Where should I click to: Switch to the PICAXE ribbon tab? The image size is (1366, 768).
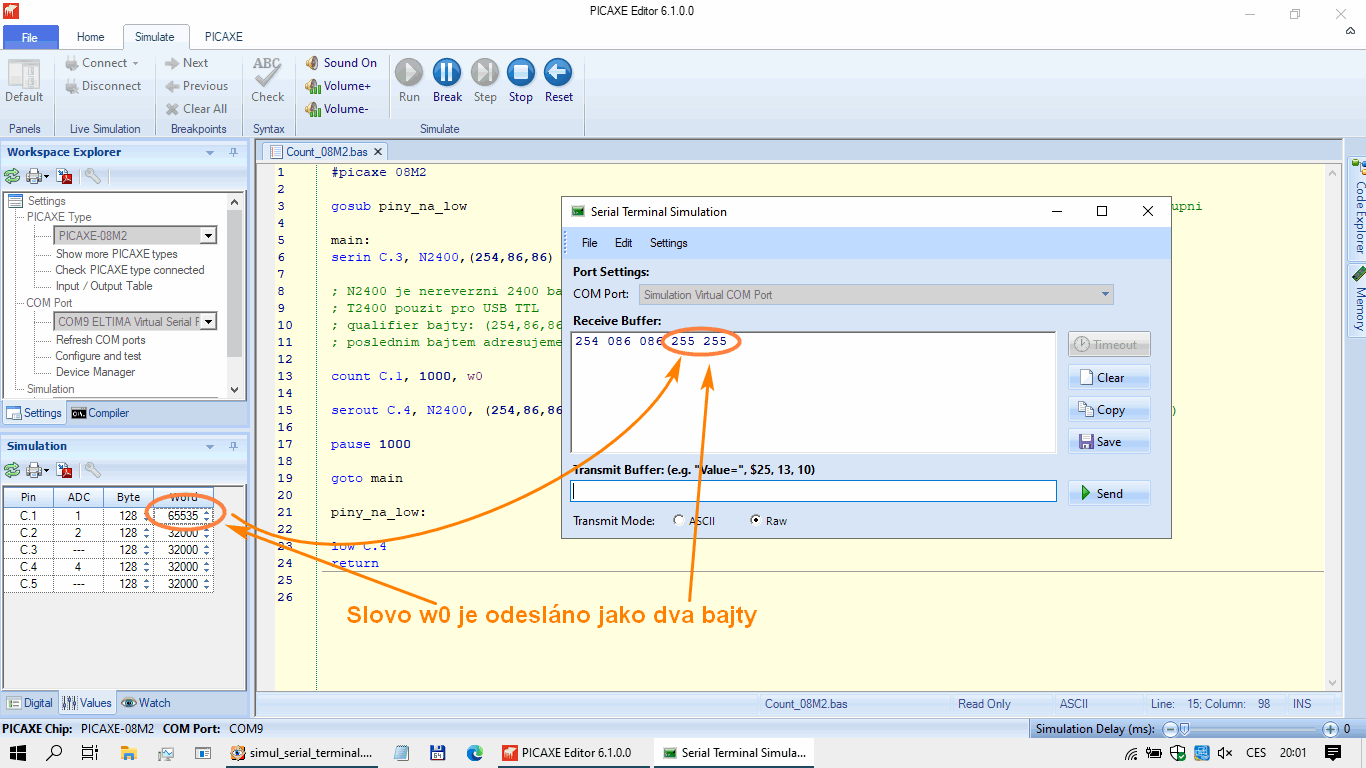click(x=223, y=37)
